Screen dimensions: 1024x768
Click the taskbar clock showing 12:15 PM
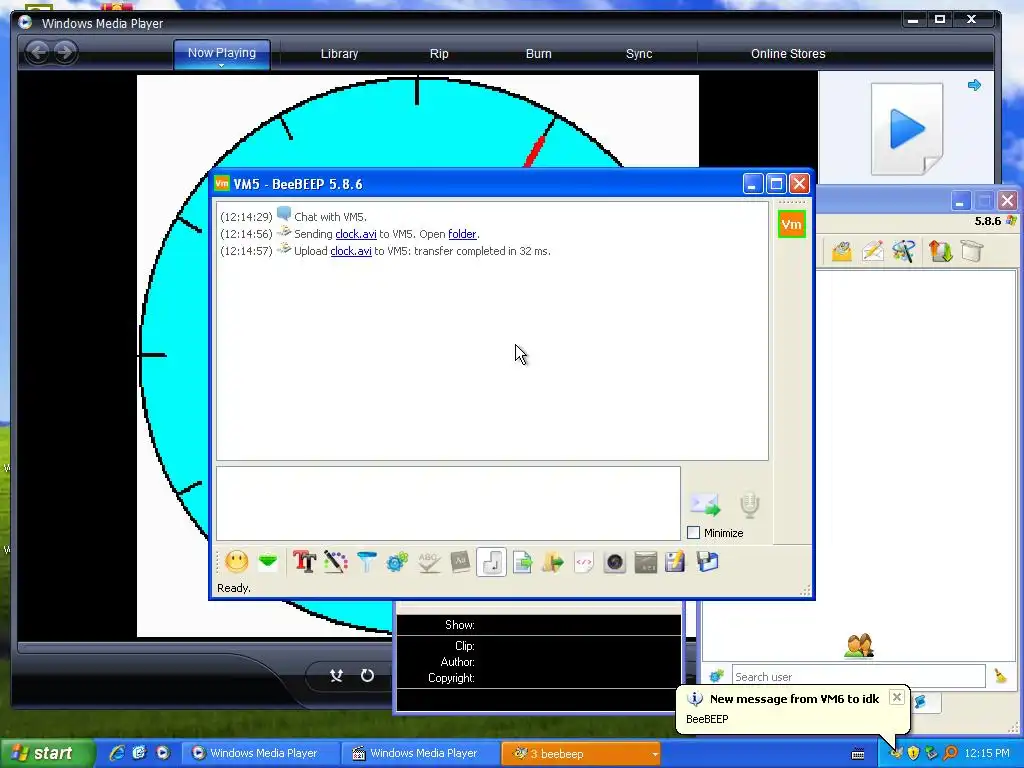pyautogui.click(x=987, y=753)
